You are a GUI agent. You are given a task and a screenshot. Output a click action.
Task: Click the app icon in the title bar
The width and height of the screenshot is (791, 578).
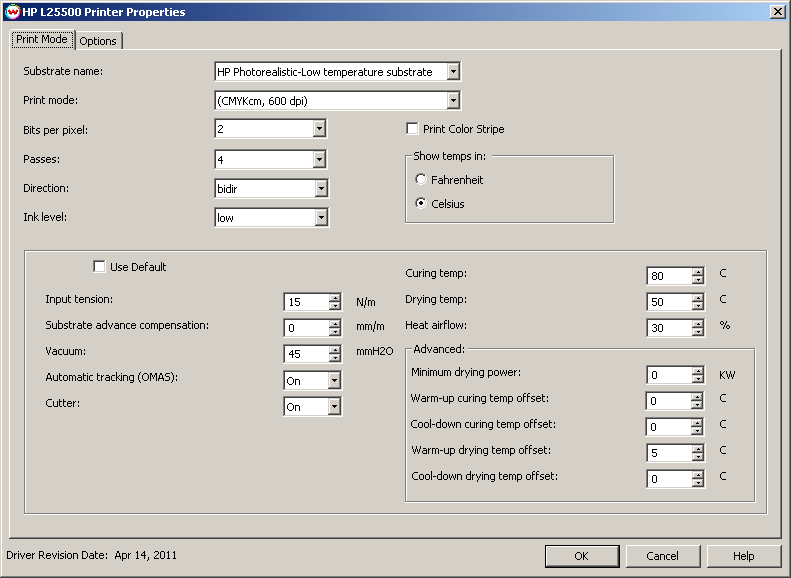[11, 11]
